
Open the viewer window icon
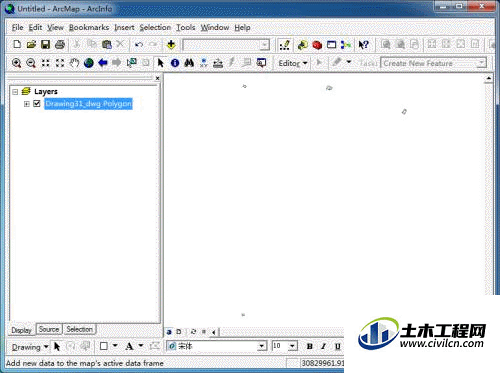pos(261,63)
